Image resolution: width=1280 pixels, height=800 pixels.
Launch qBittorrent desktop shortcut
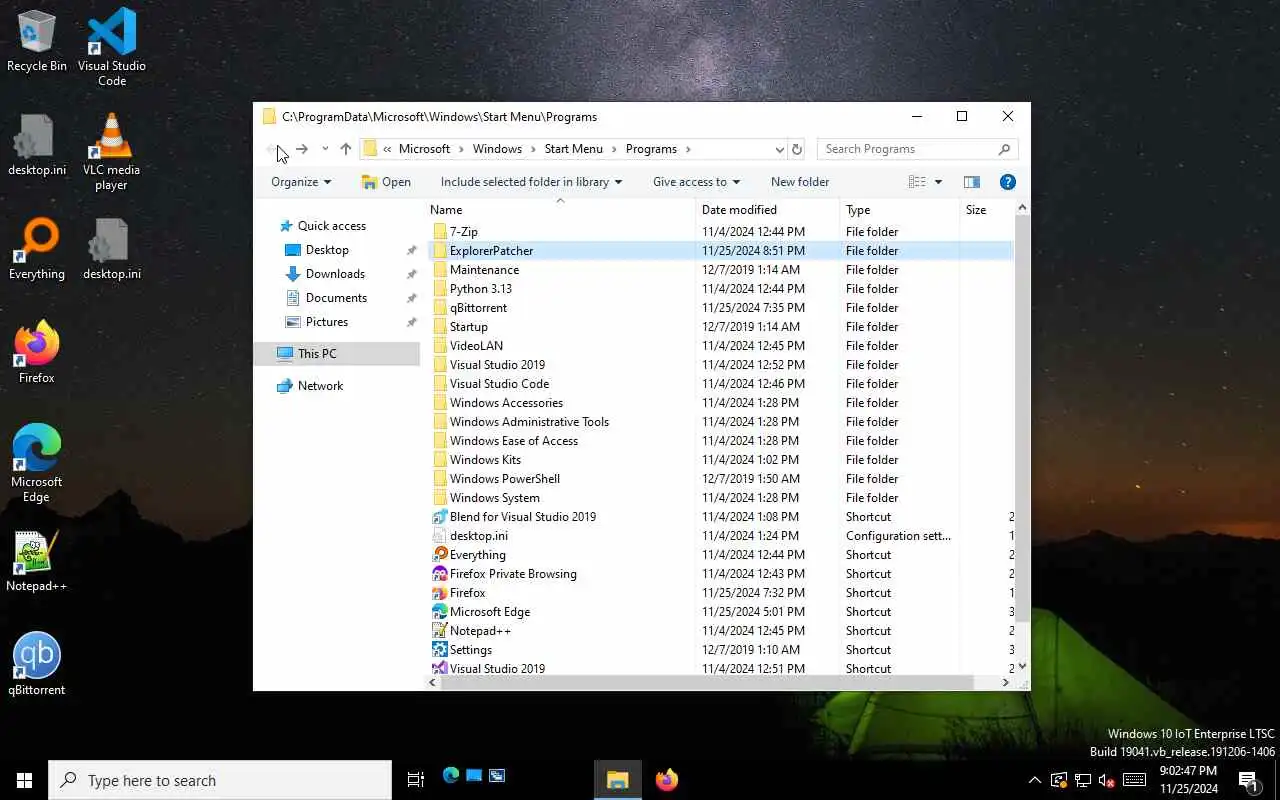(37, 664)
